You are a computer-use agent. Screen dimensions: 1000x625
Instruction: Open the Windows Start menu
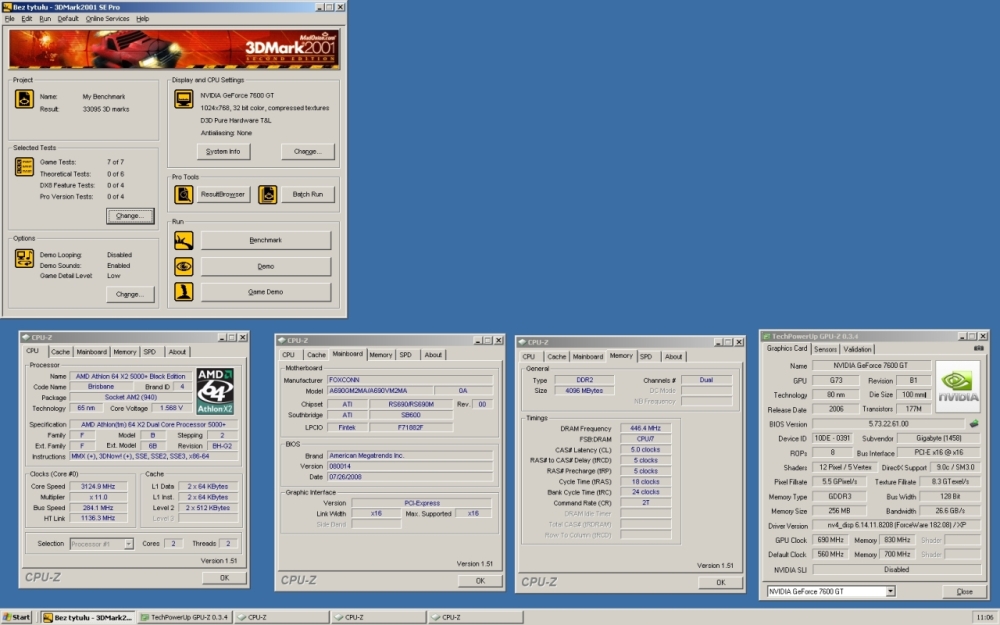pos(17,617)
